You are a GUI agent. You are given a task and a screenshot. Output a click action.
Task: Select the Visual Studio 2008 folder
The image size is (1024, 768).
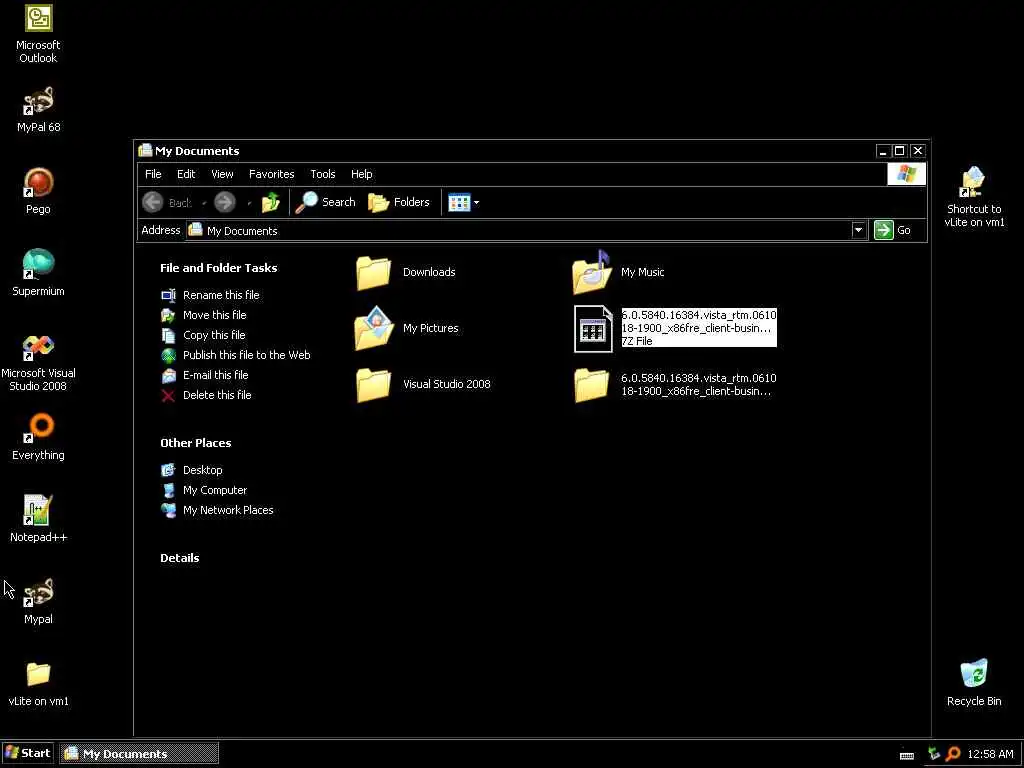click(x=423, y=385)
